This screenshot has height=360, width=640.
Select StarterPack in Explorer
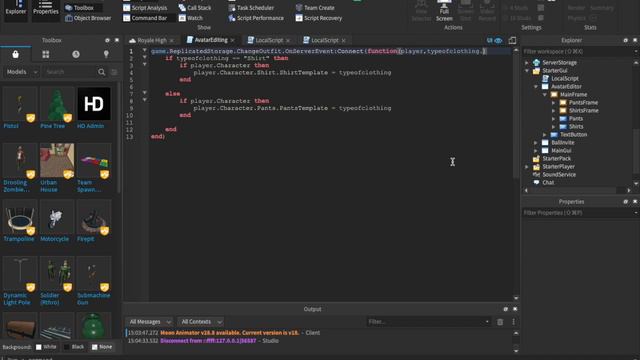coord(552,159)
